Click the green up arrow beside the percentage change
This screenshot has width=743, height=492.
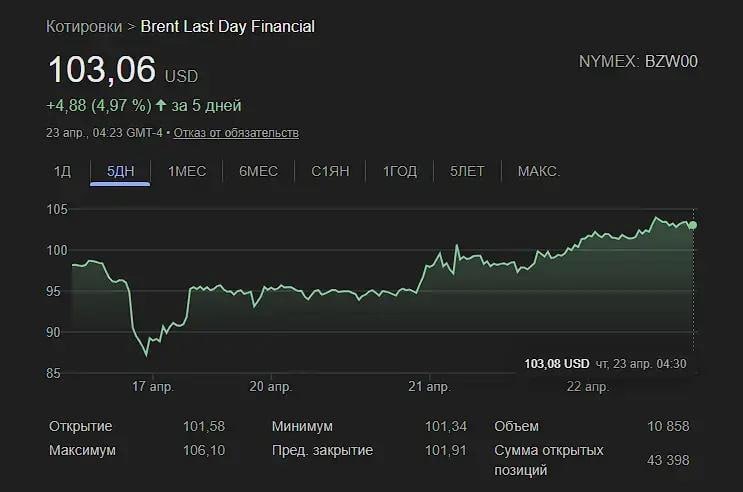(163, 105)
